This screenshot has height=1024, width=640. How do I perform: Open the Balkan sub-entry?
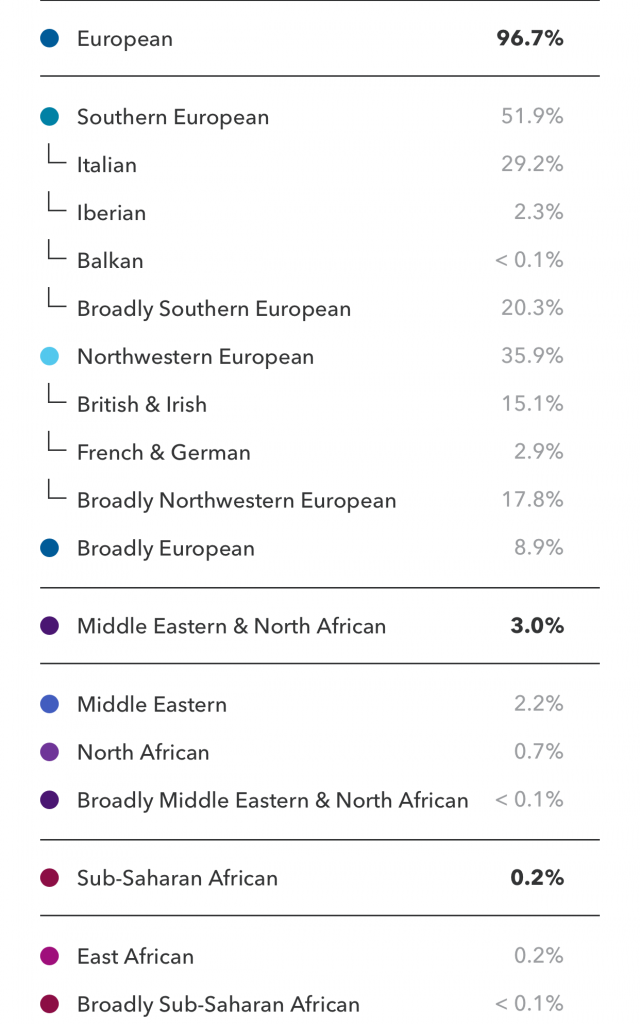[110, 261]
